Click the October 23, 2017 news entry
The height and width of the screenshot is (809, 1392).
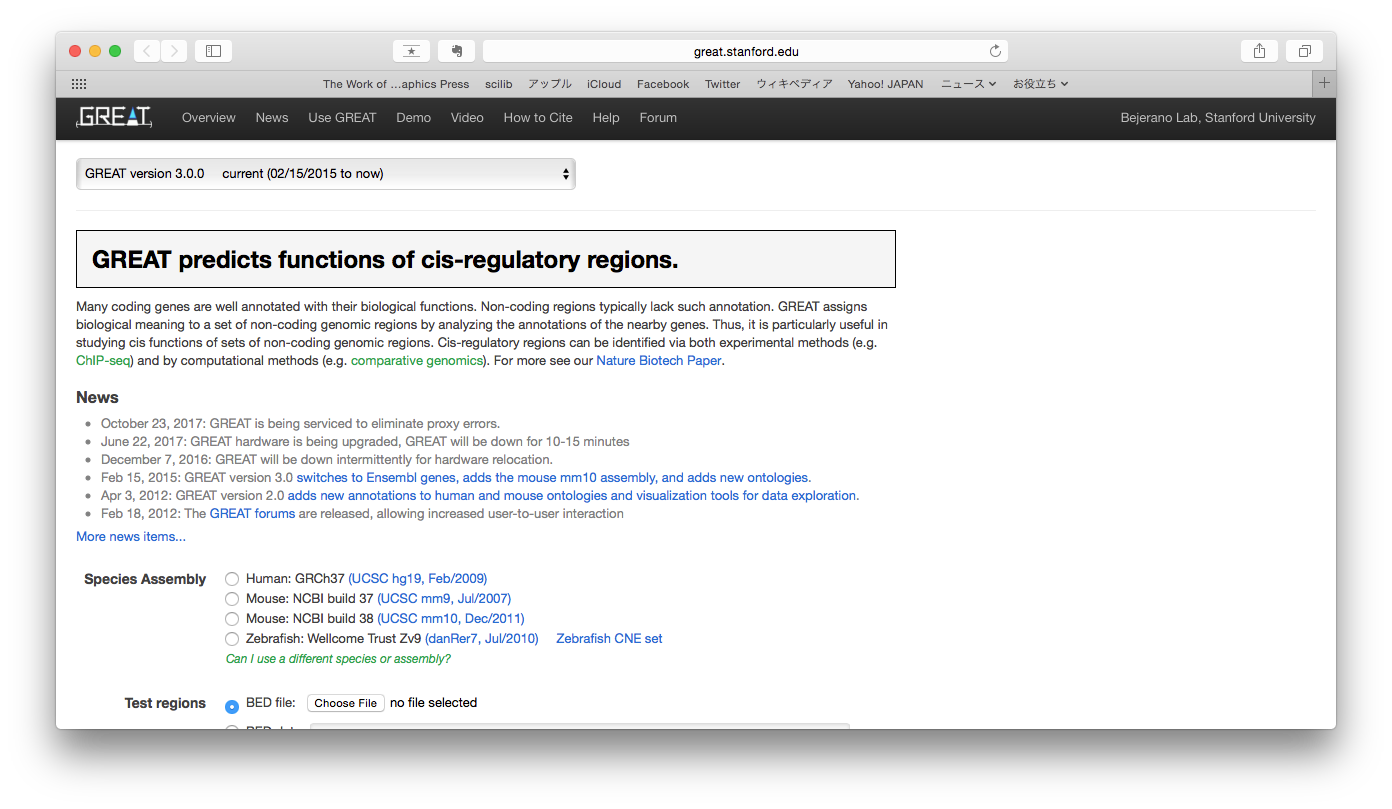(300, 424)
